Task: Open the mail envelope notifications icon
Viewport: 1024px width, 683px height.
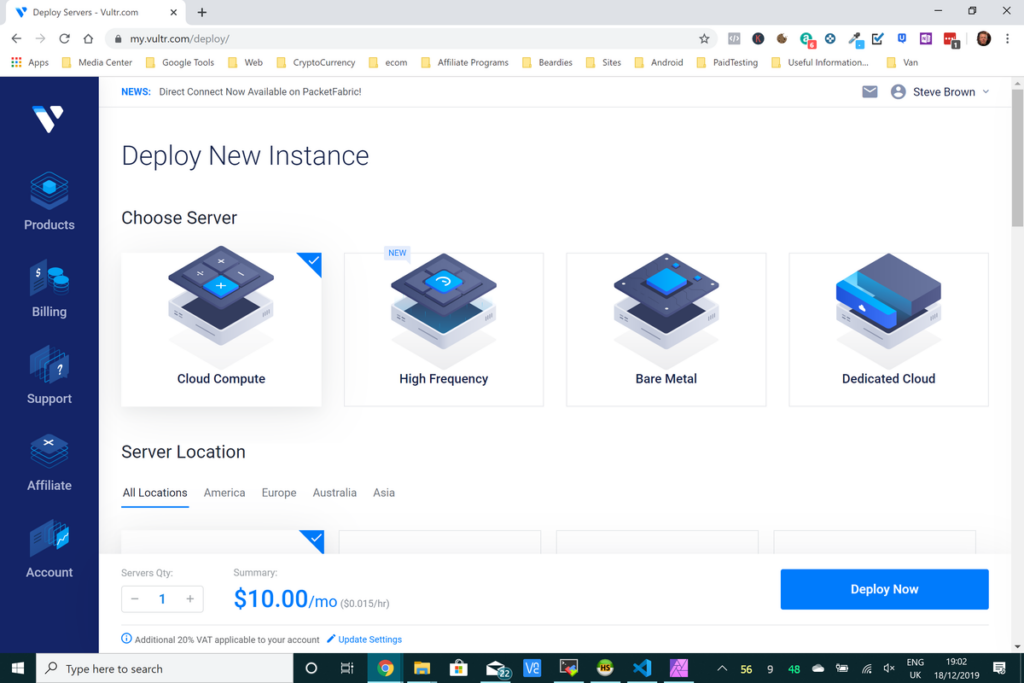Action: point(869,92)
